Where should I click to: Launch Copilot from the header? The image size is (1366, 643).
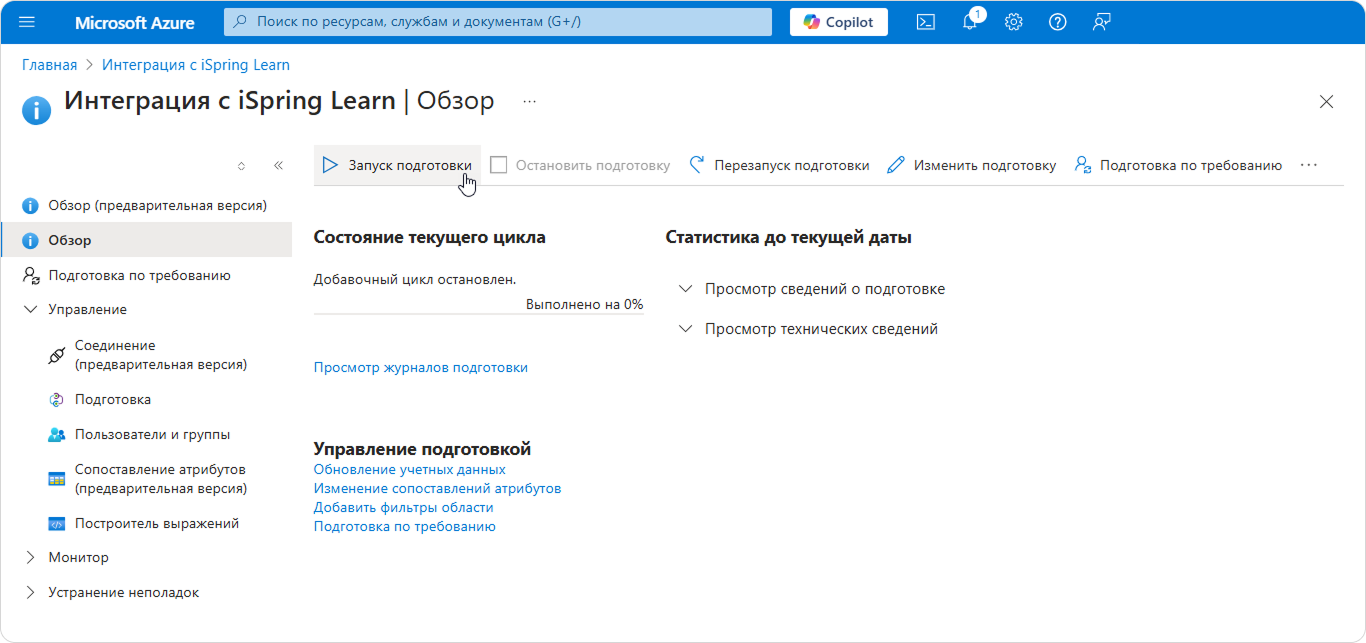point(839,22)
